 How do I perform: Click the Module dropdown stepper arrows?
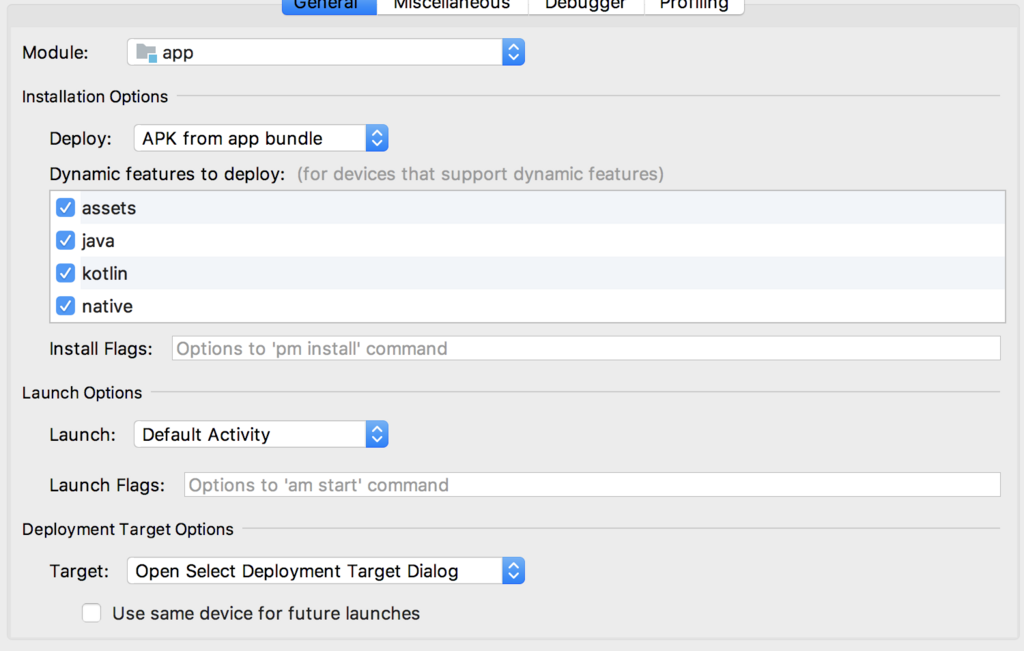[513, 52]
